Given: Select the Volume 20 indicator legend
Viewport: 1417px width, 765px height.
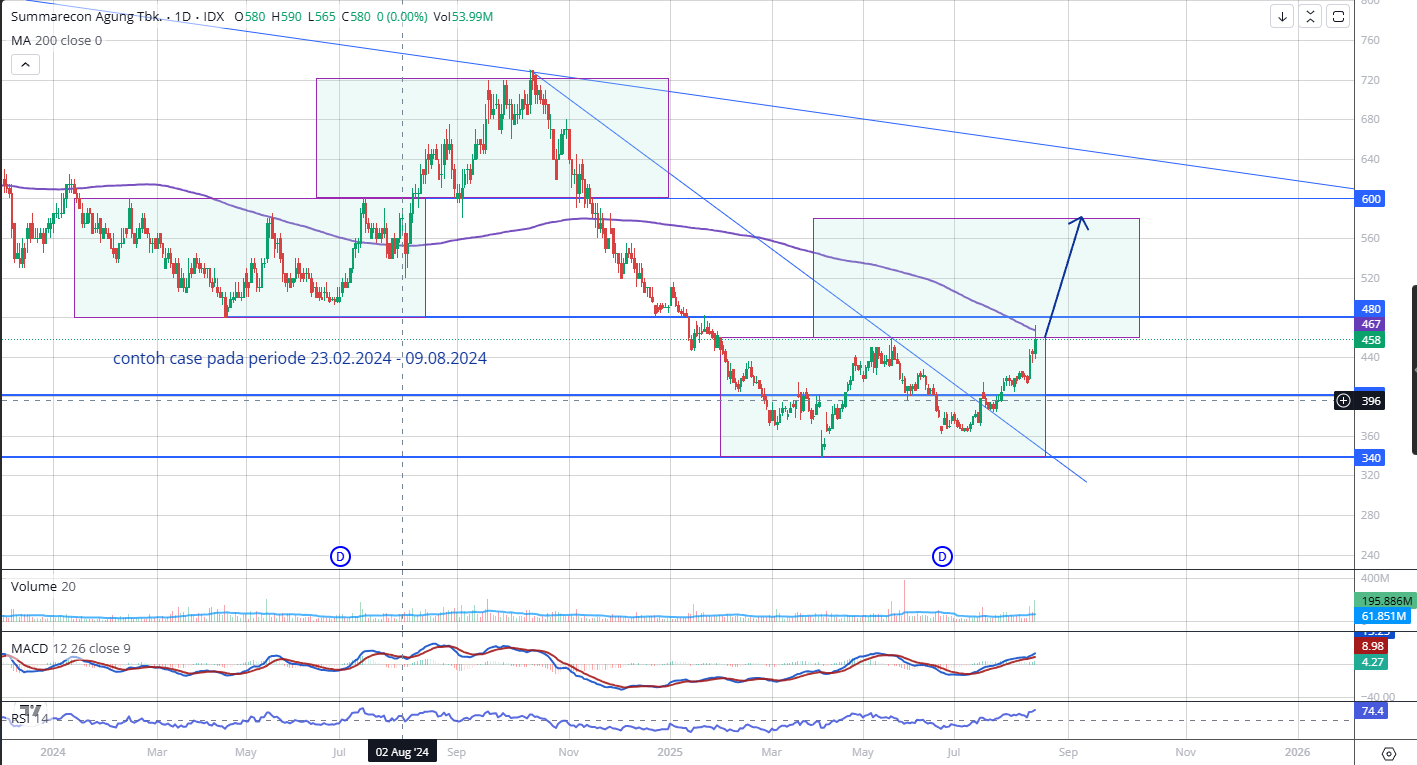Looking at the screenshot, I should click(43, 587).
